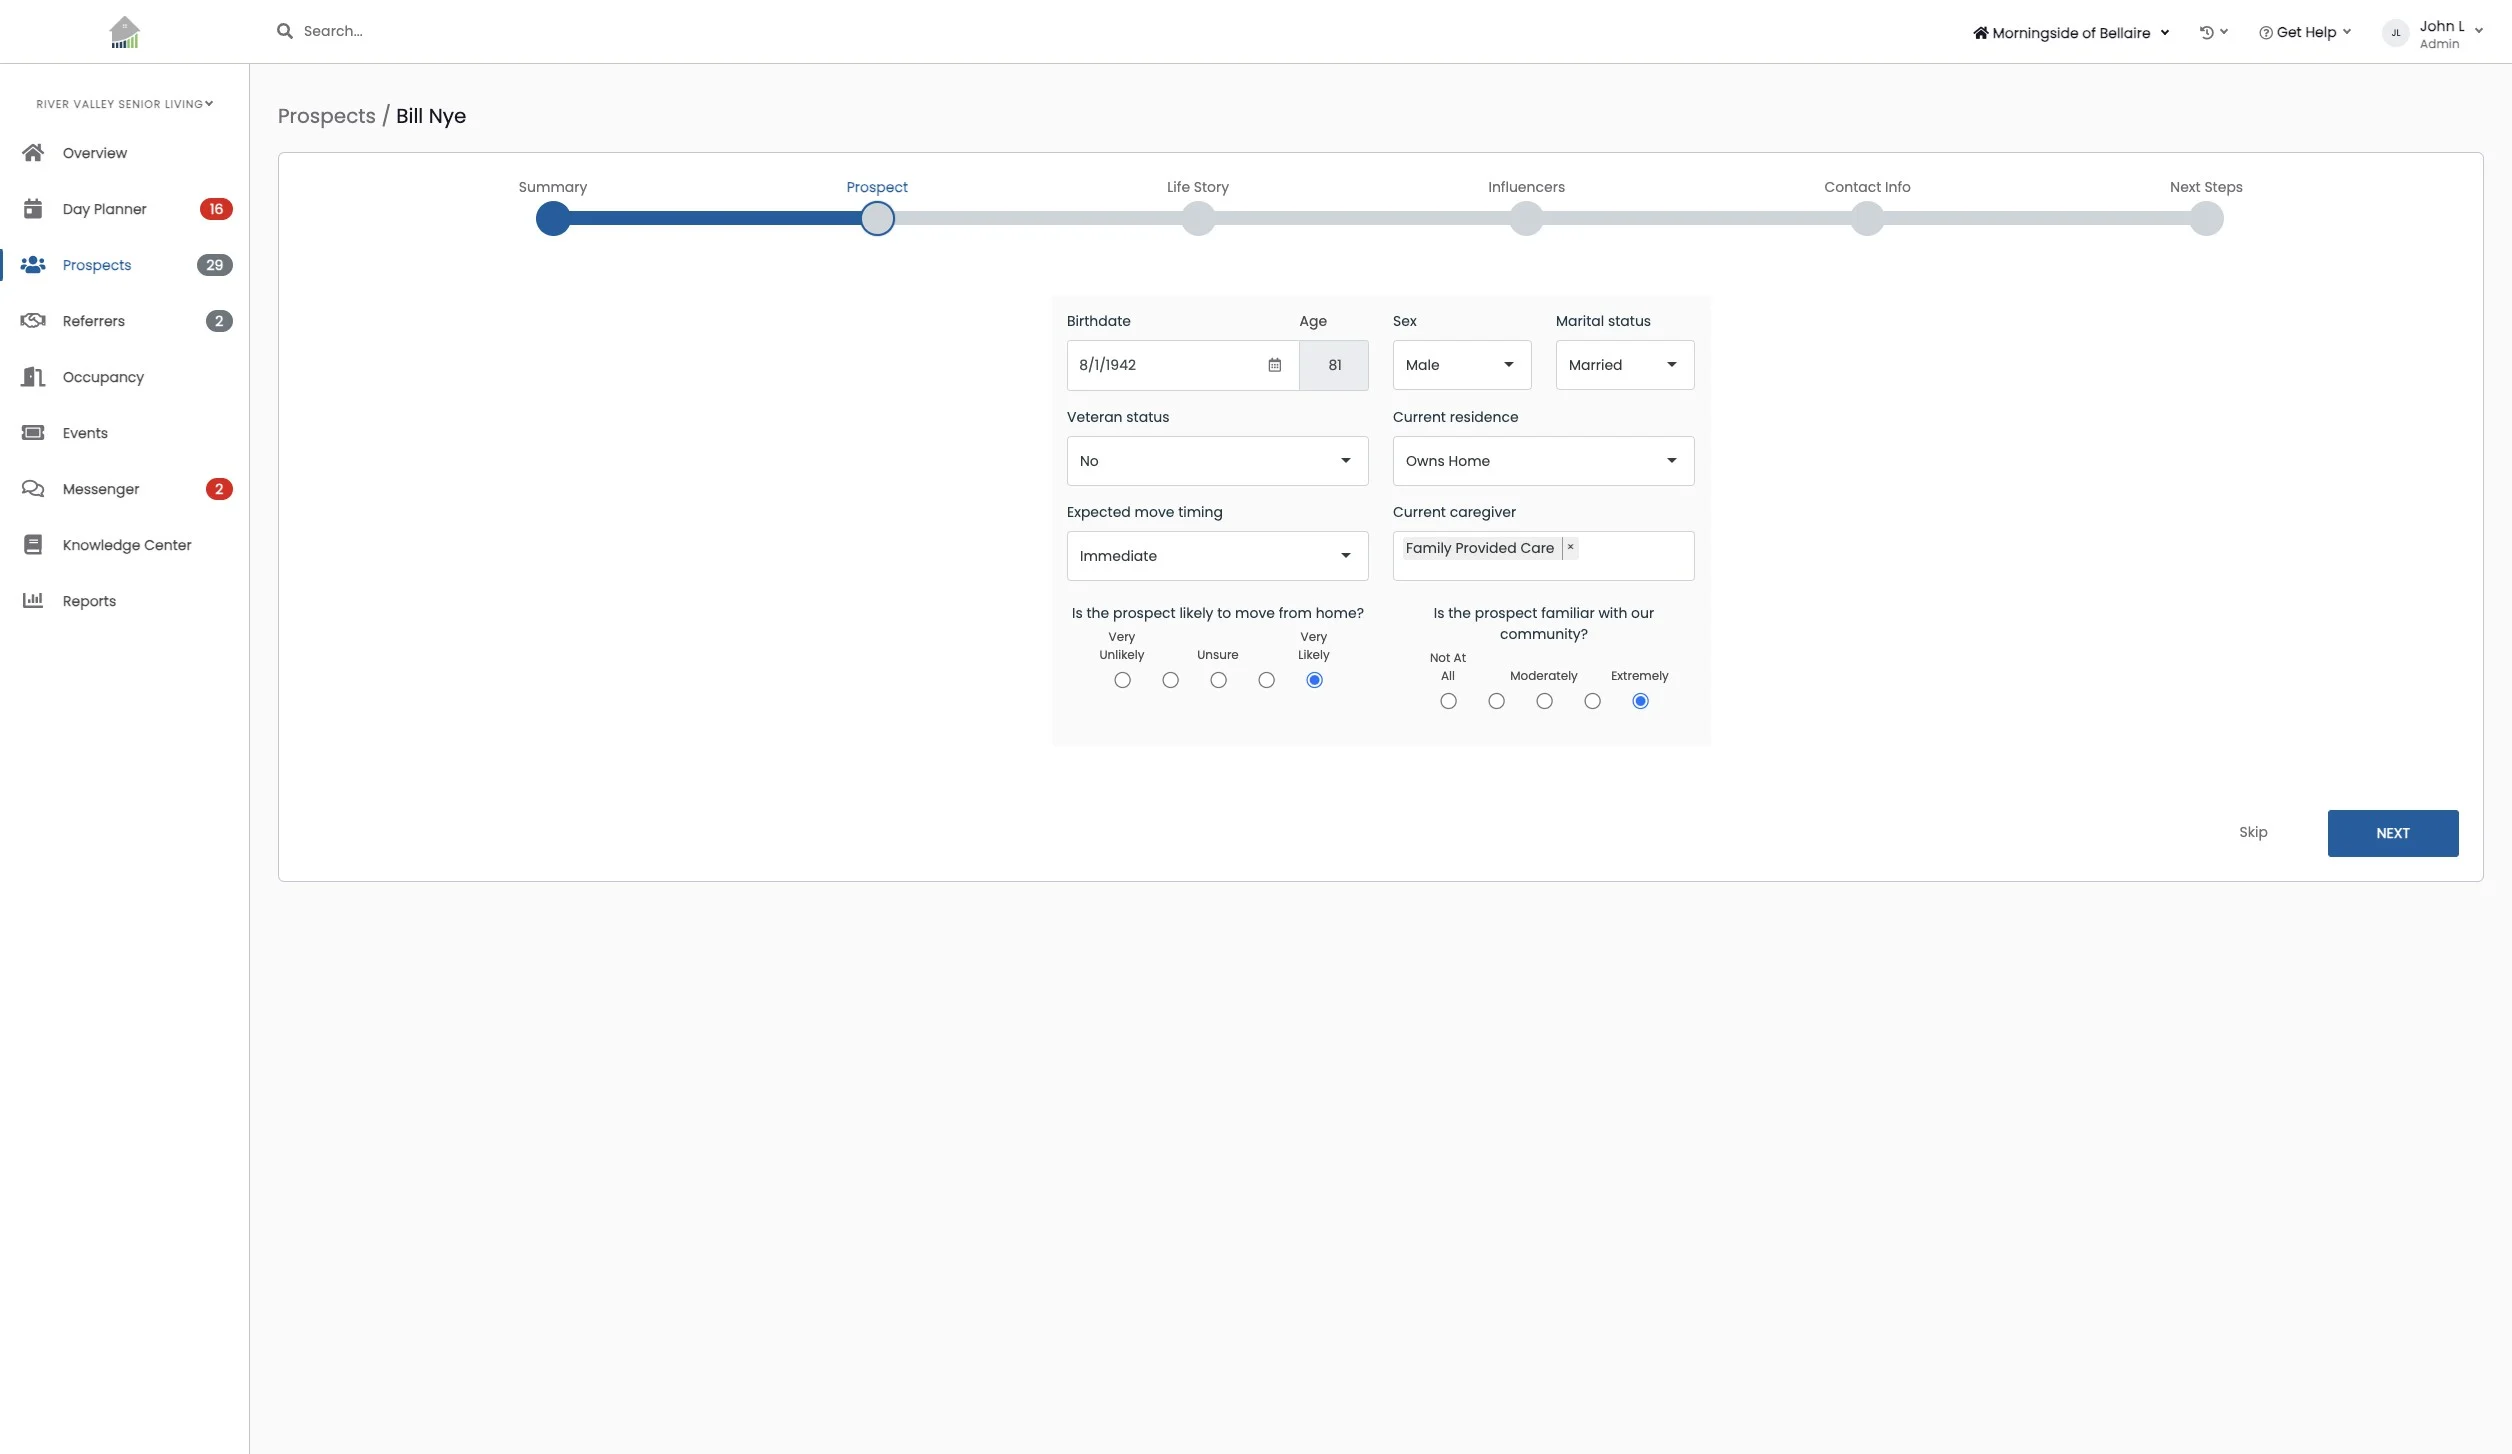Click the Events ticket icon
Screen dimensions: 2512x1454
click(x=33, y=433)
